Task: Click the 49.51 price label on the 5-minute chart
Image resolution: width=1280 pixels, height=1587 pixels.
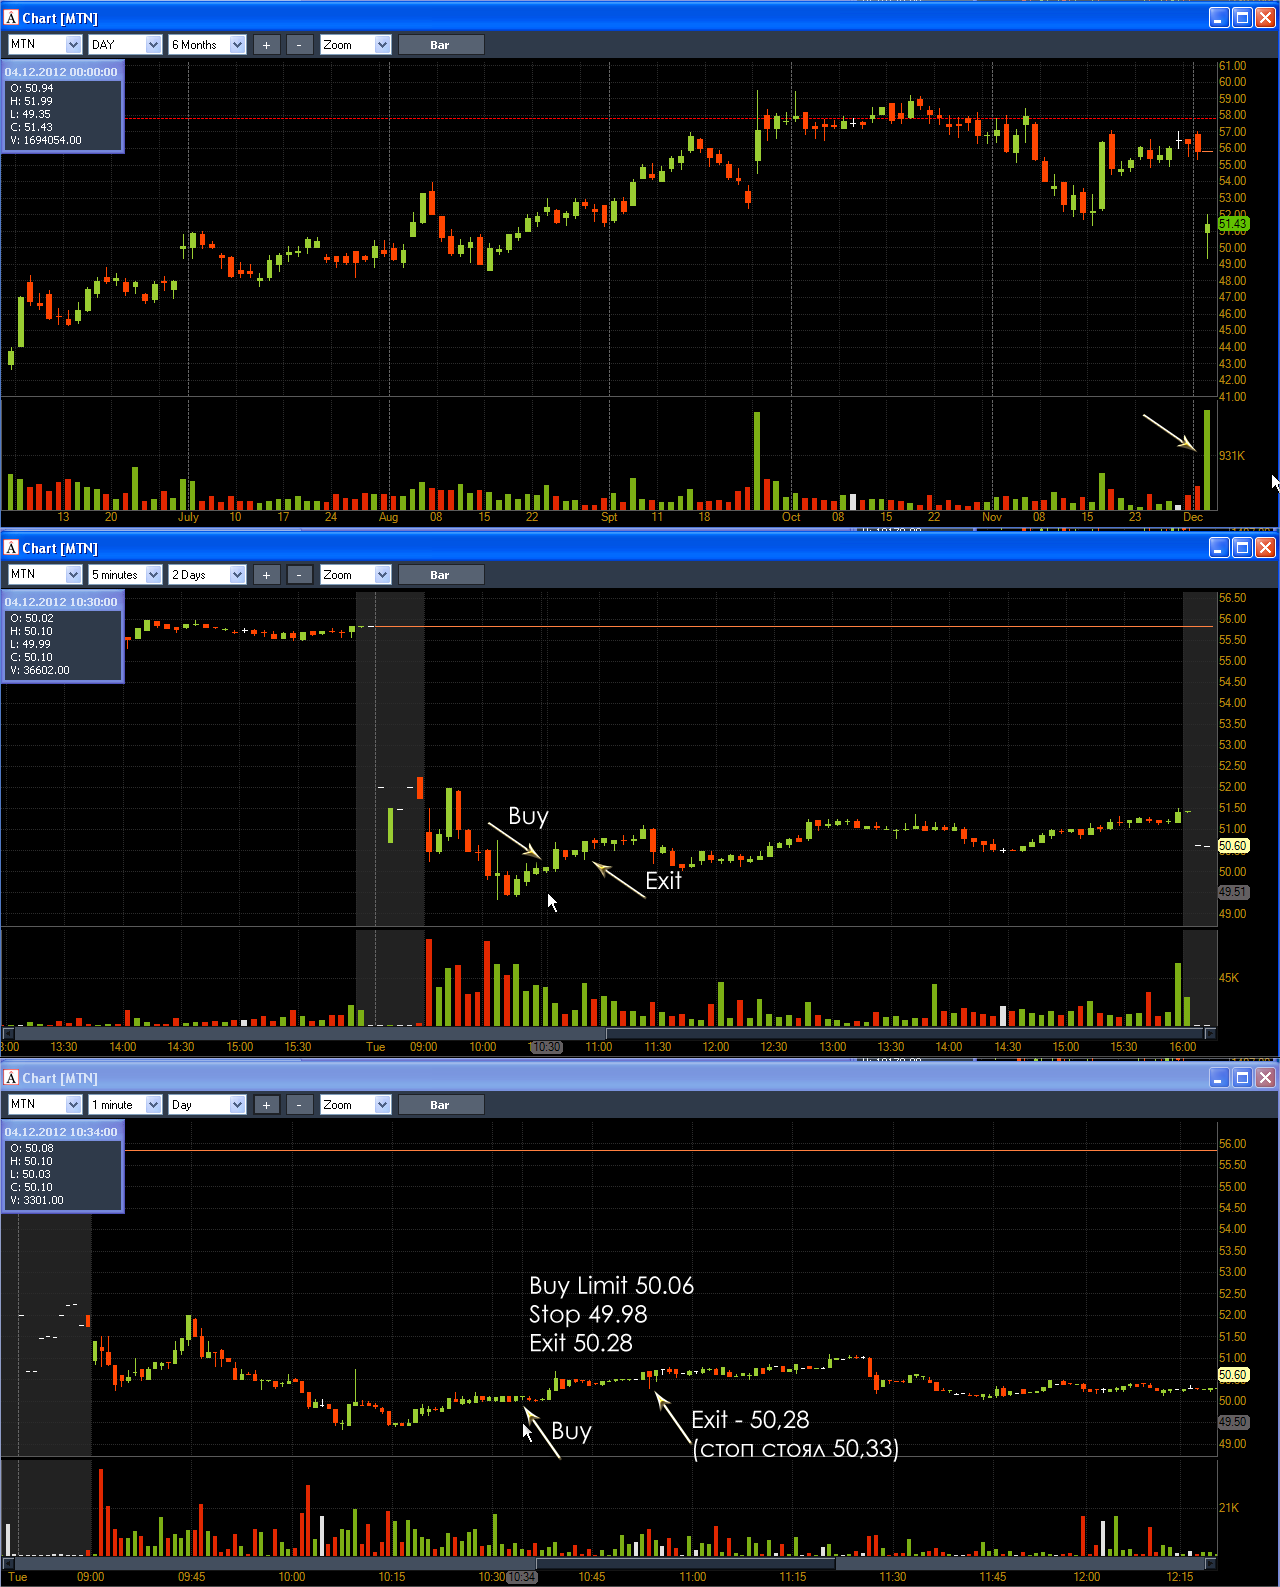Action: (1233, 892)
